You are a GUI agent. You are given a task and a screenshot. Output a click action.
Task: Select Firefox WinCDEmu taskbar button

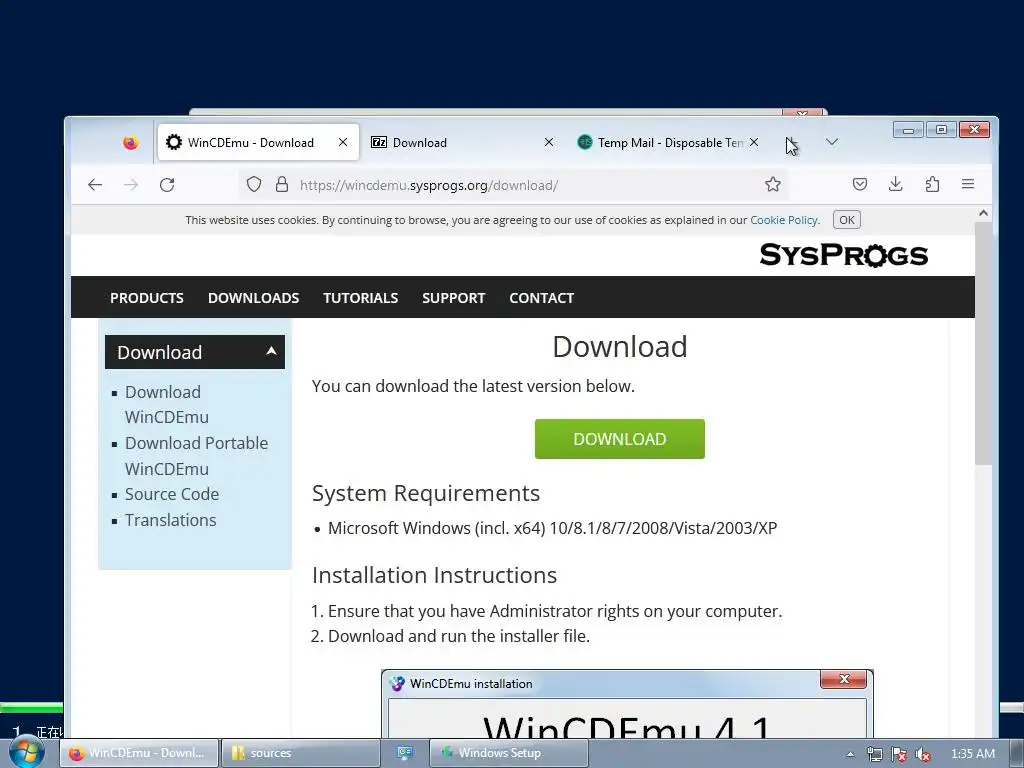(138, 753)
